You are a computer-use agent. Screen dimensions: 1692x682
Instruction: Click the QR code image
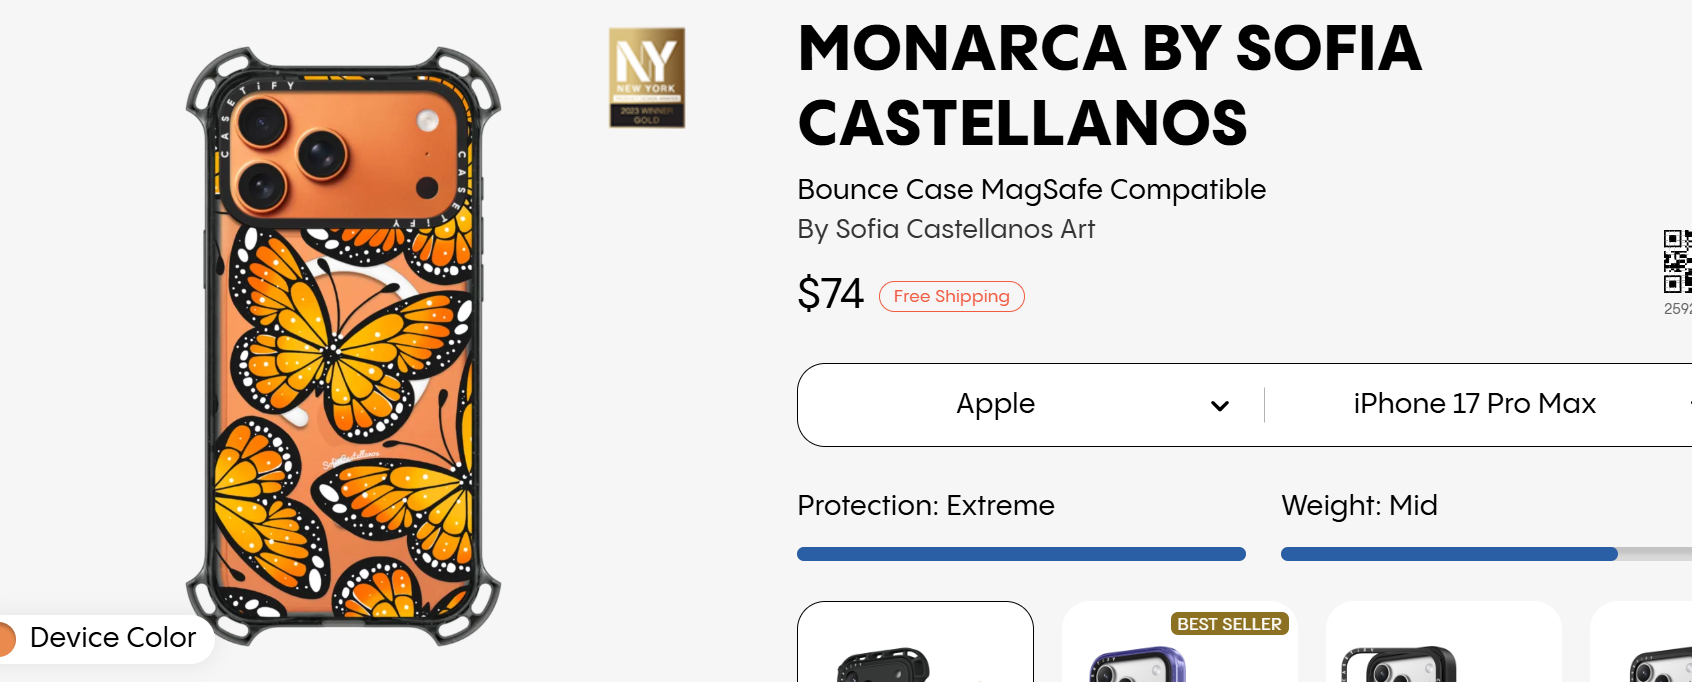click(1678, 261)
